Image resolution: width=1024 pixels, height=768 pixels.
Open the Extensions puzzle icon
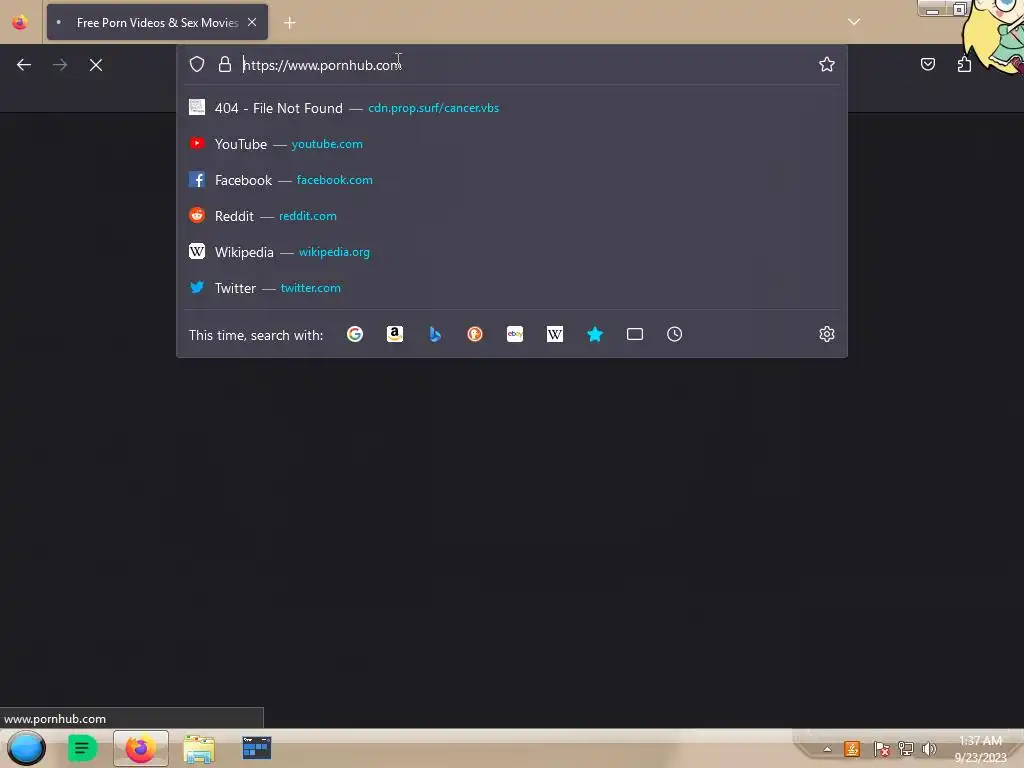coord(964,64)
